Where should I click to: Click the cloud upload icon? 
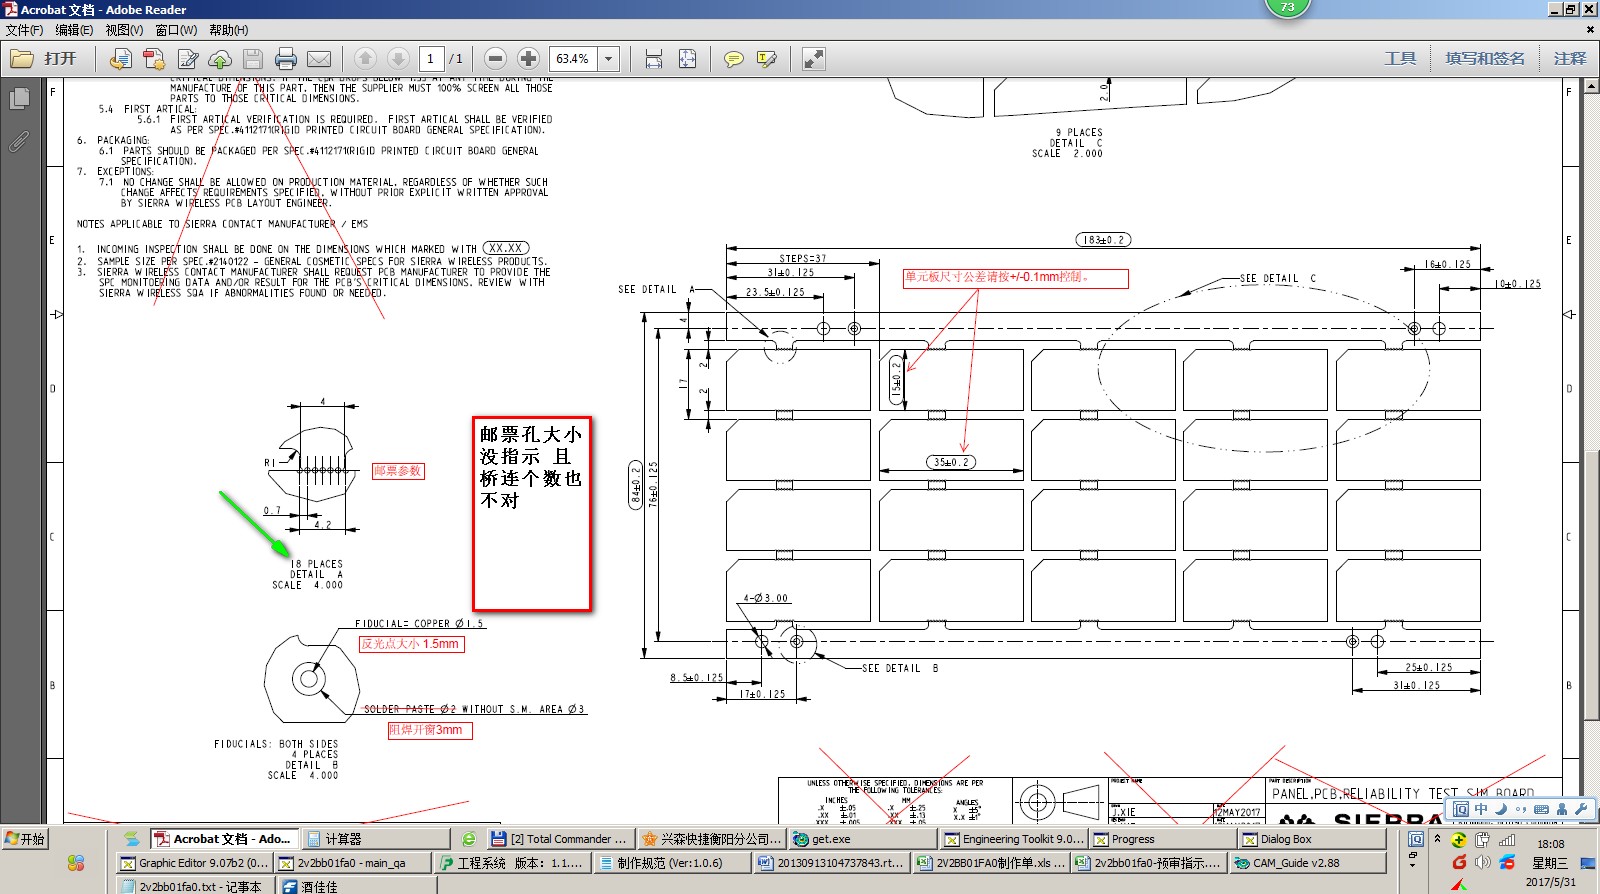point(220,59)
